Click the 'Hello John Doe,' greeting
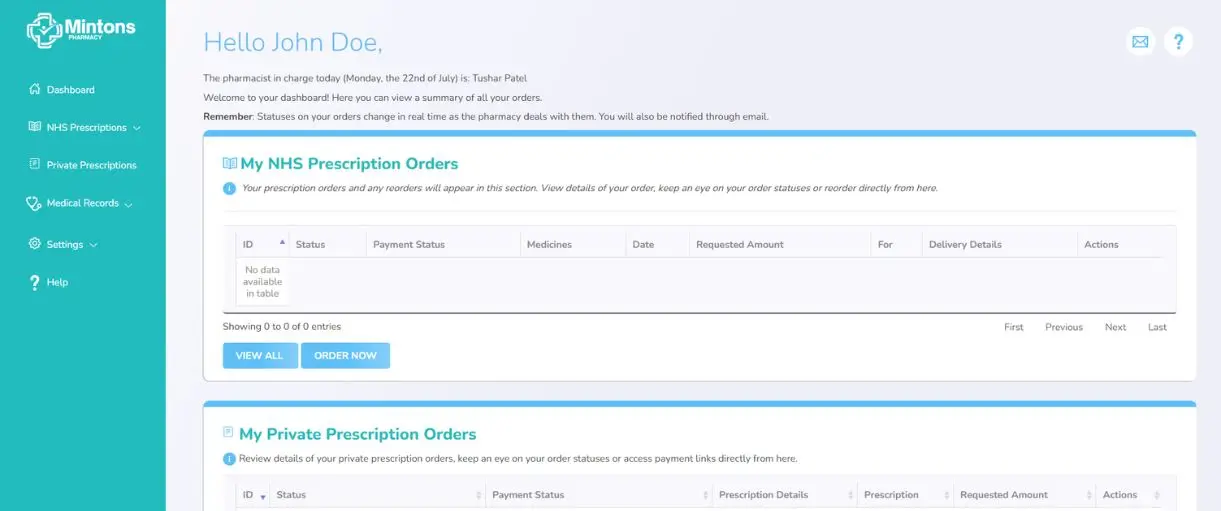The width and height of the screenshot is (1221, 511). tap(293, 42)
